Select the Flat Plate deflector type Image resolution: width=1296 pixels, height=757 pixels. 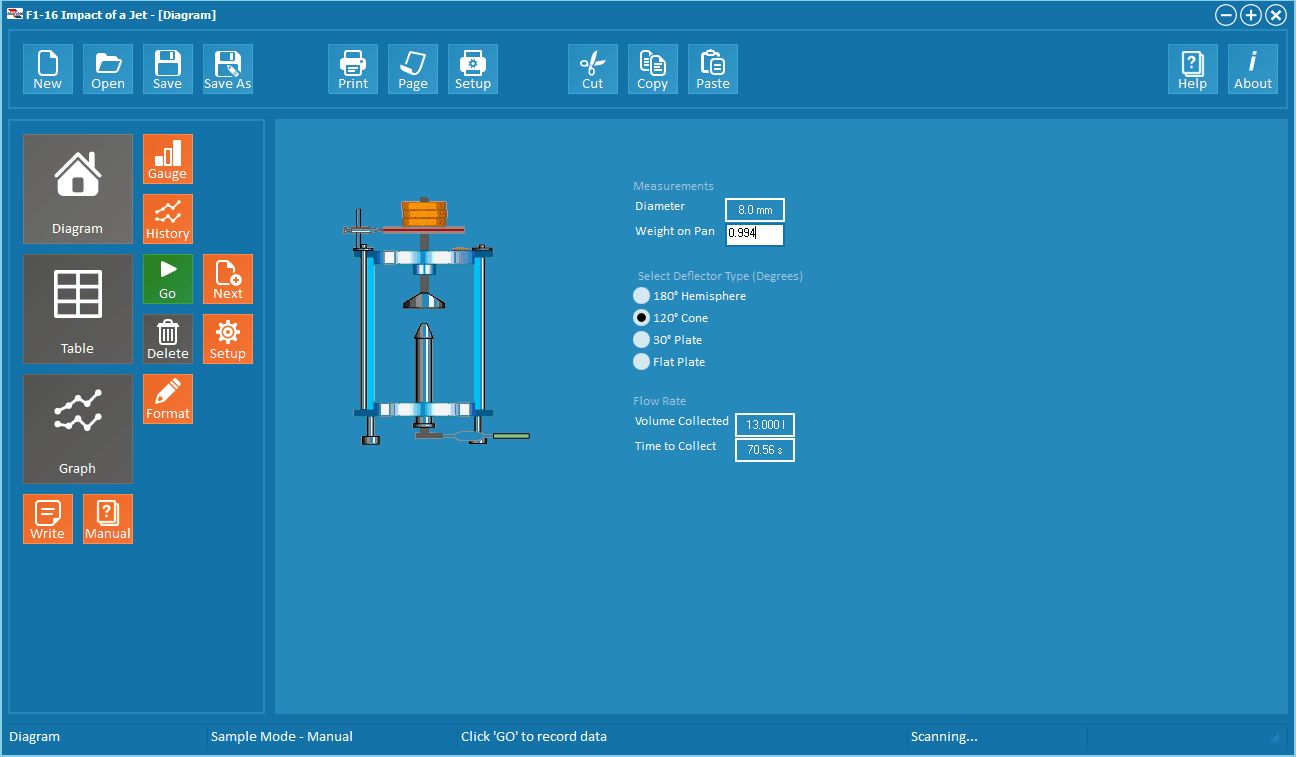click(x=642, y=362)
